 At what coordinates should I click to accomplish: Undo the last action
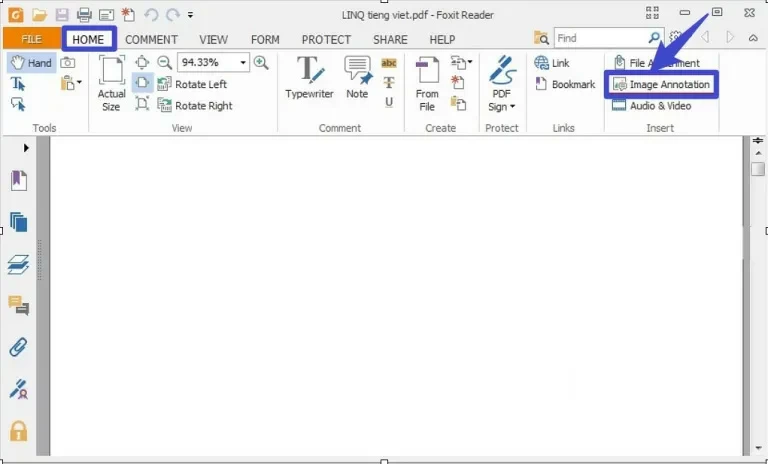[151, 15]
